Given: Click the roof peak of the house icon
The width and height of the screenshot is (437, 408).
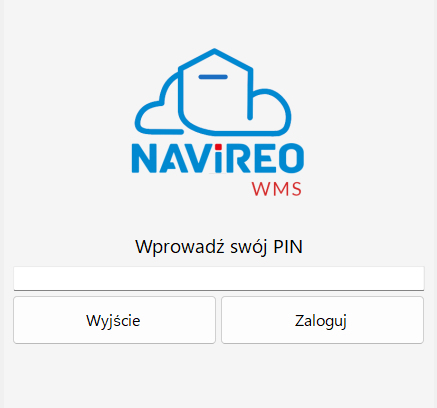Looking at the screenshot, I should 214,51.
